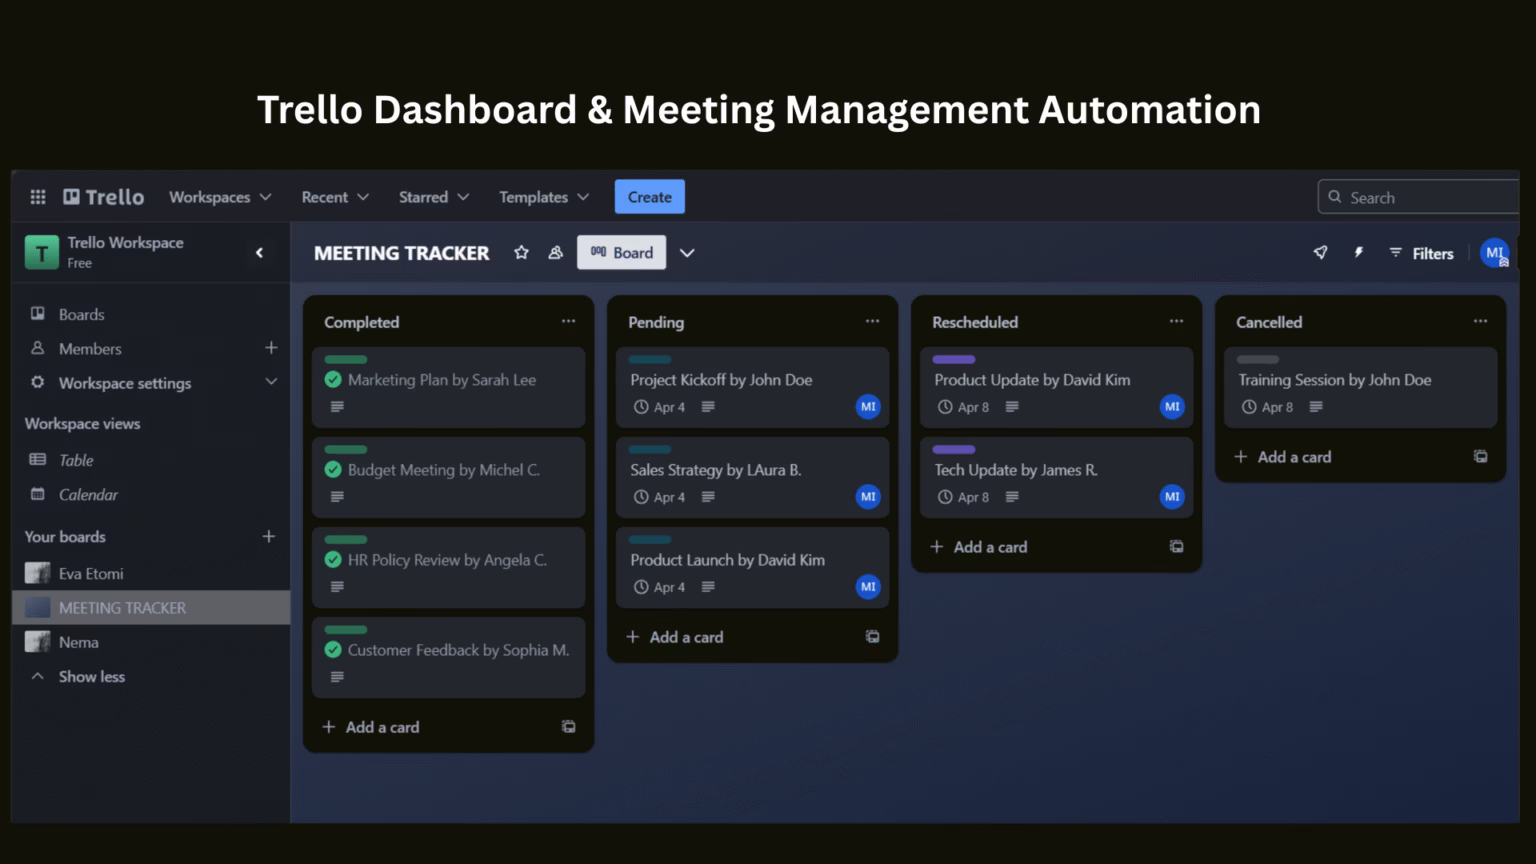Create card from template in Completed list
Viewport: 1536px width, 864px height.
click(568, 727)
